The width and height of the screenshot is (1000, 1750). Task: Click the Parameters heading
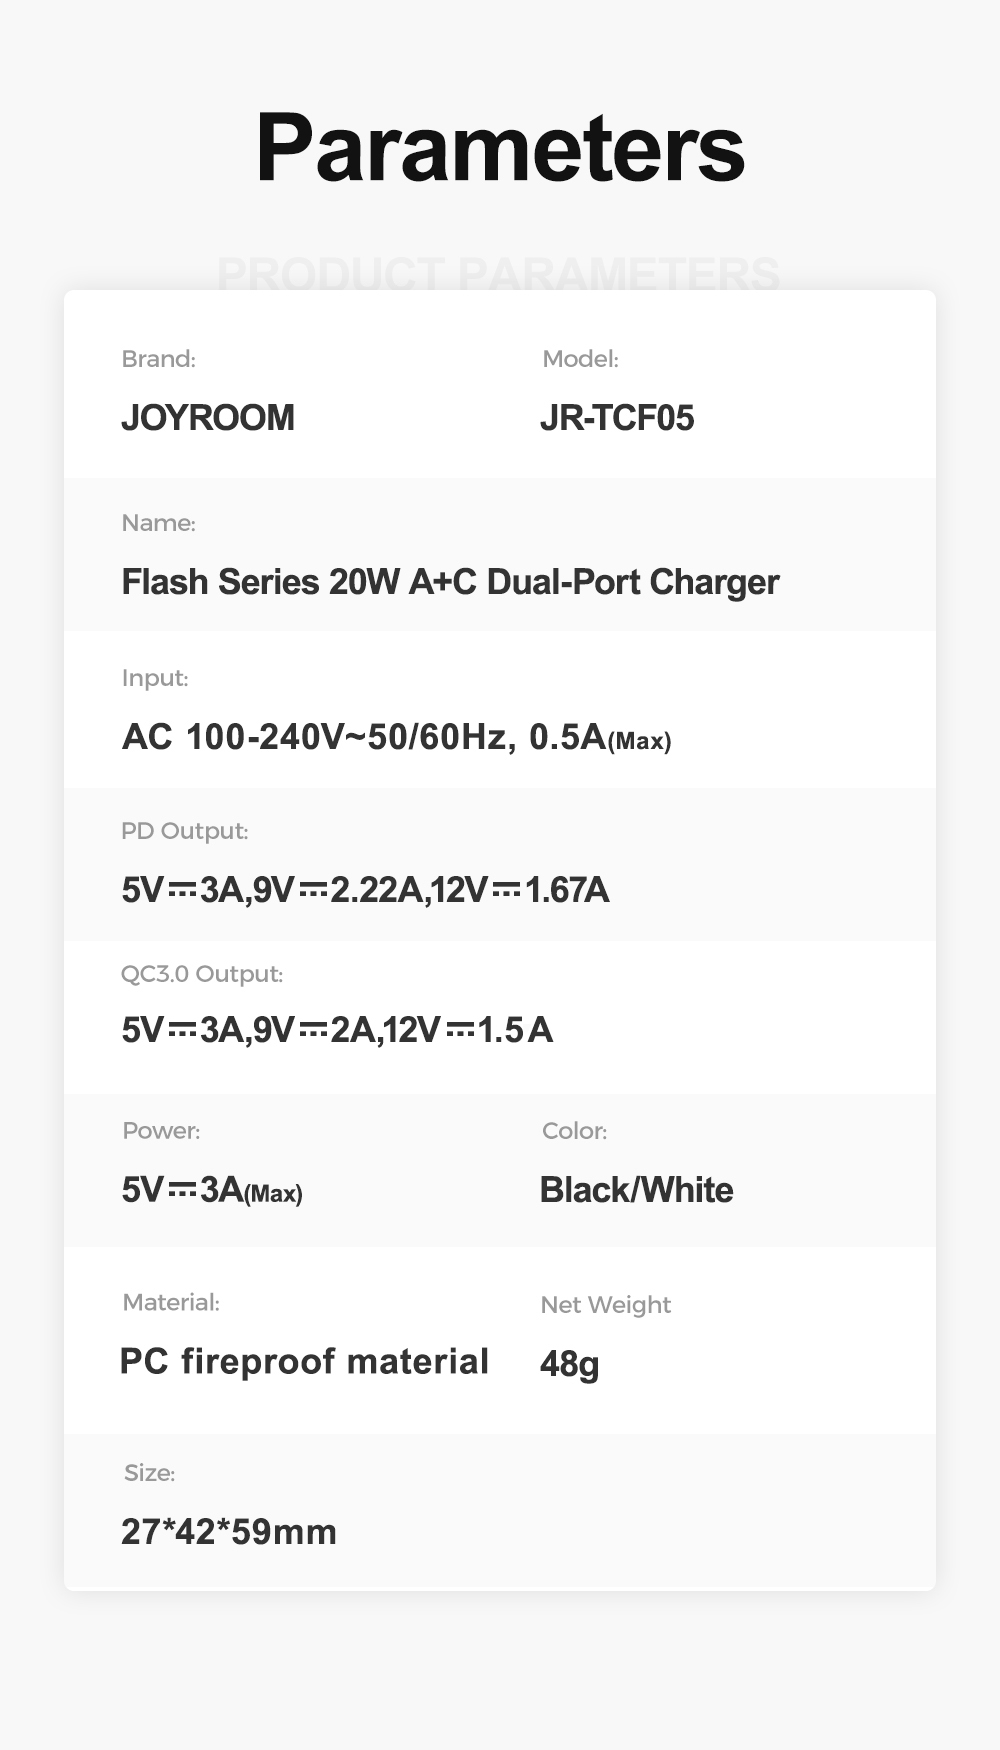[x=500, y=148]
